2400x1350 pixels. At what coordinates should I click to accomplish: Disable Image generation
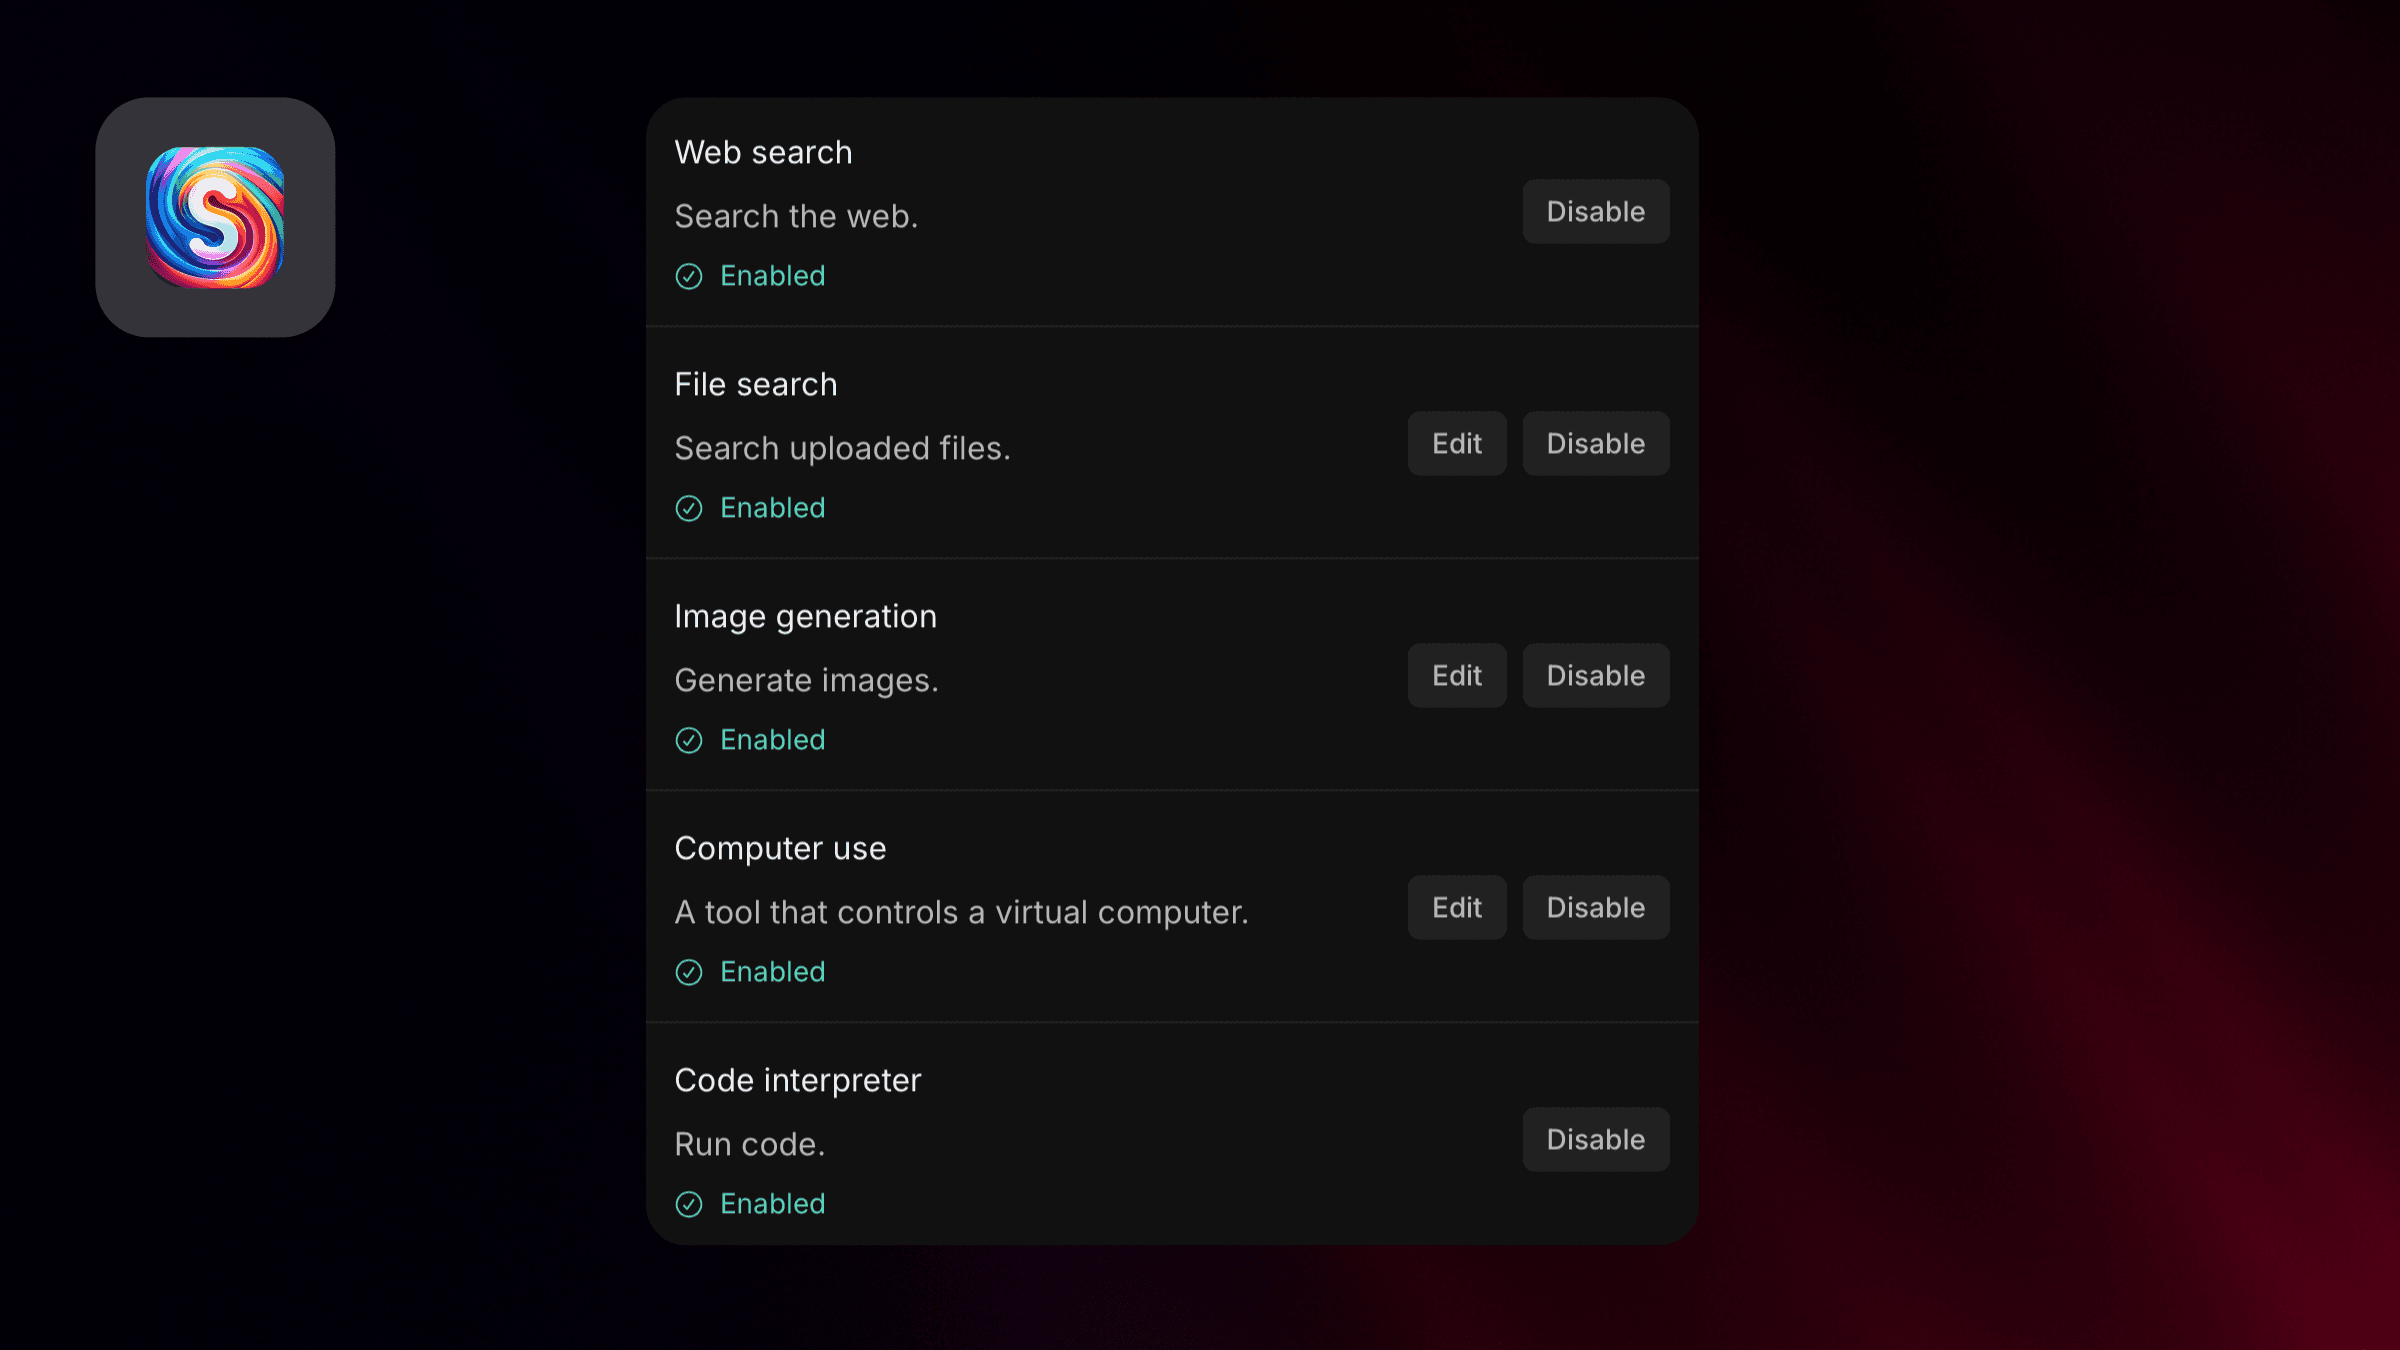point(1594,675)
